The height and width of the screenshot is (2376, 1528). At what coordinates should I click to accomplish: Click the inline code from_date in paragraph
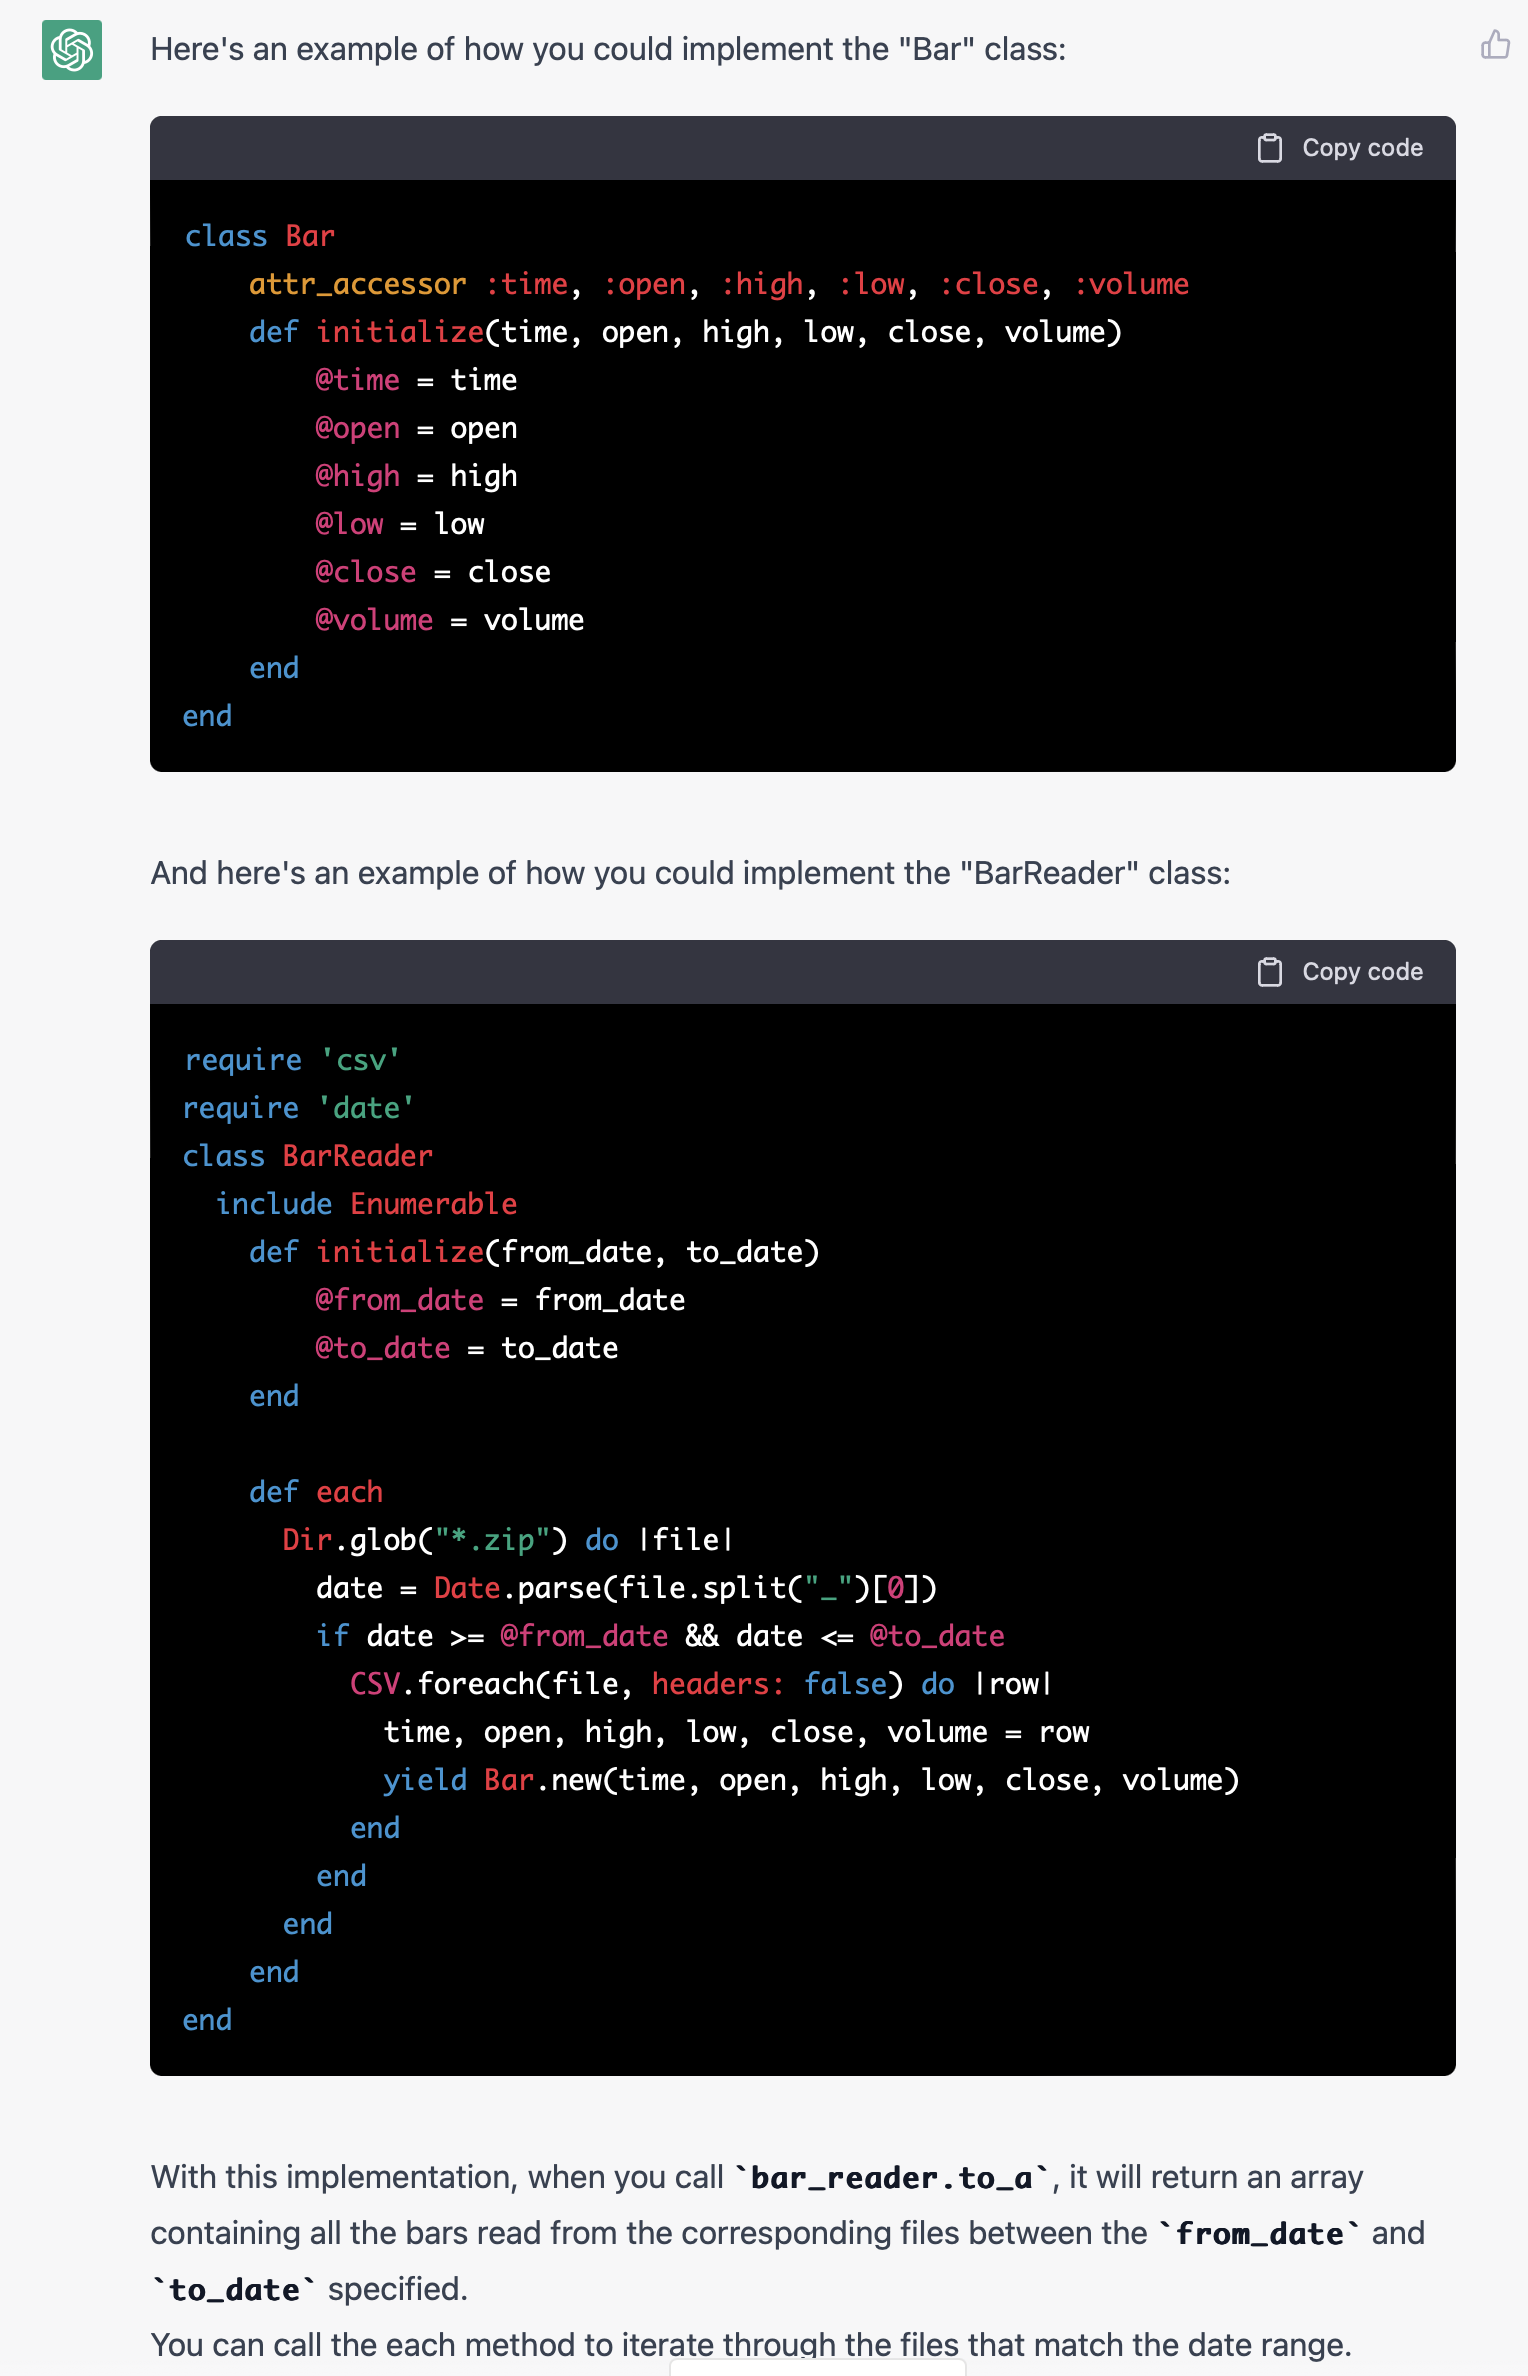[1259, 2234]
